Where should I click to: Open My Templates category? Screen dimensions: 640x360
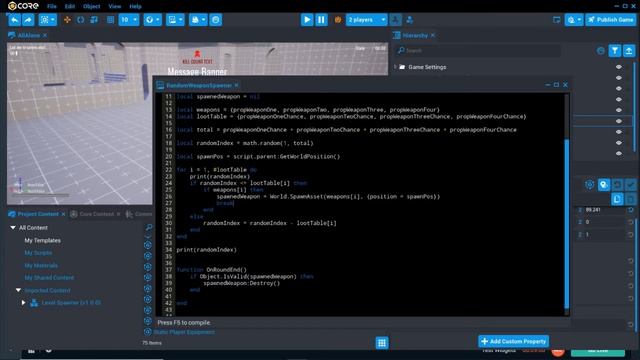click(42, 240)
